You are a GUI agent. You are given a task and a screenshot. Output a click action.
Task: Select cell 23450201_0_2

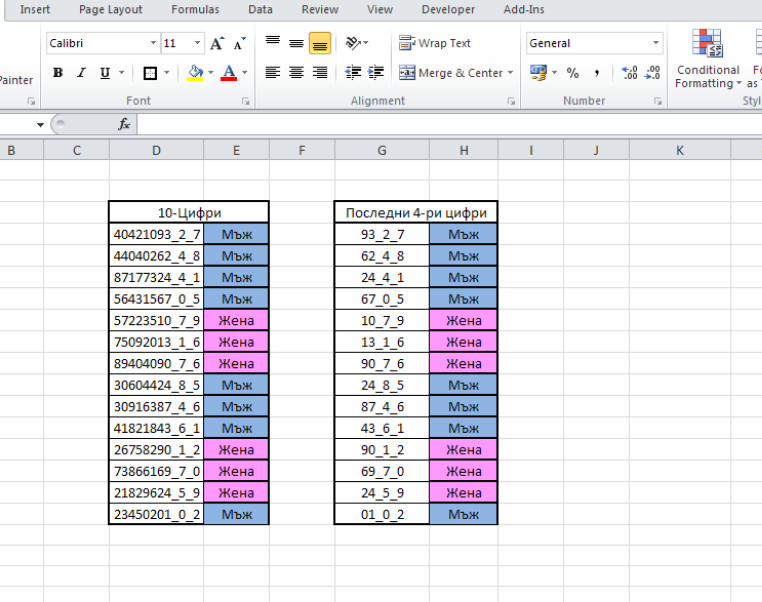(x=156, y=514)
